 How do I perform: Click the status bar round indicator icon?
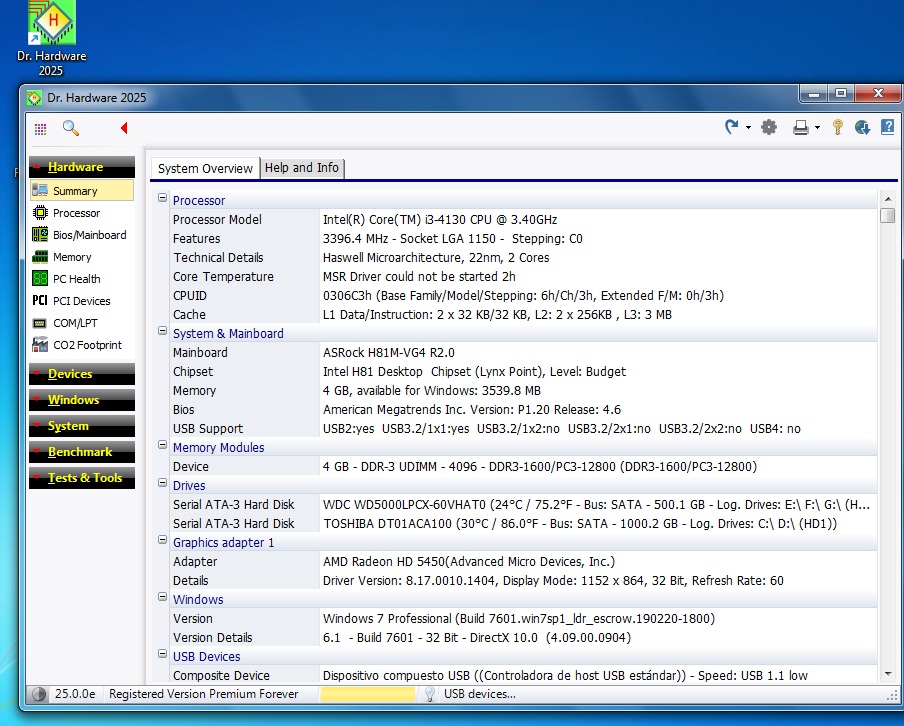[39, 694]
